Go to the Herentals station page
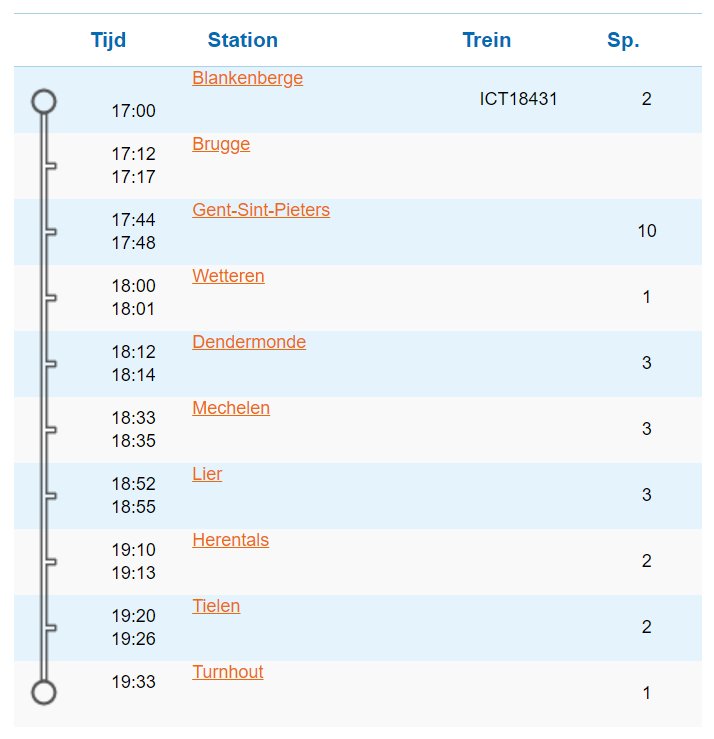The height and width of the screenshot is (739, 714). [x=230, y=540]
